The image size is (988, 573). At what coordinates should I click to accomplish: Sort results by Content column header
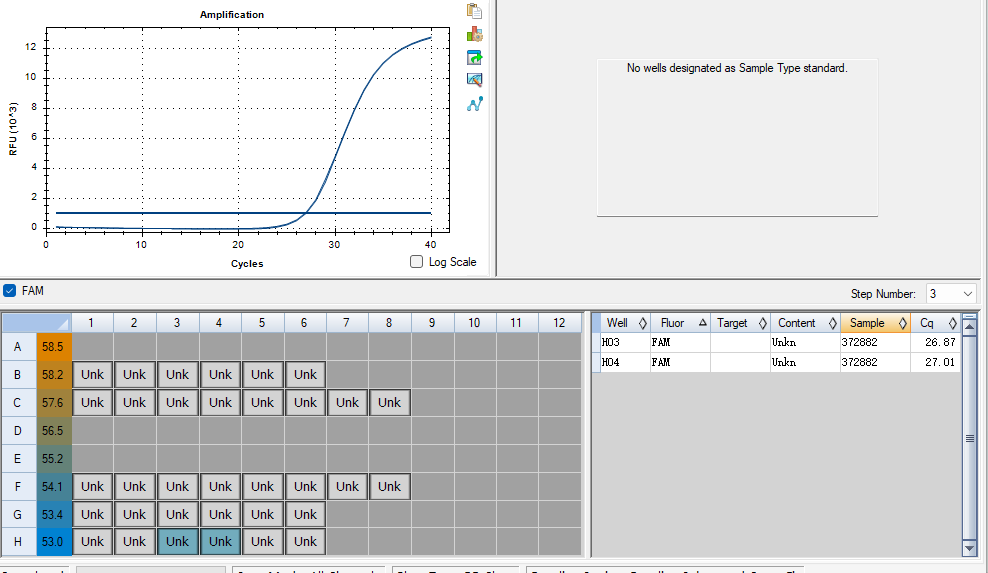click(x=805, y=323)
